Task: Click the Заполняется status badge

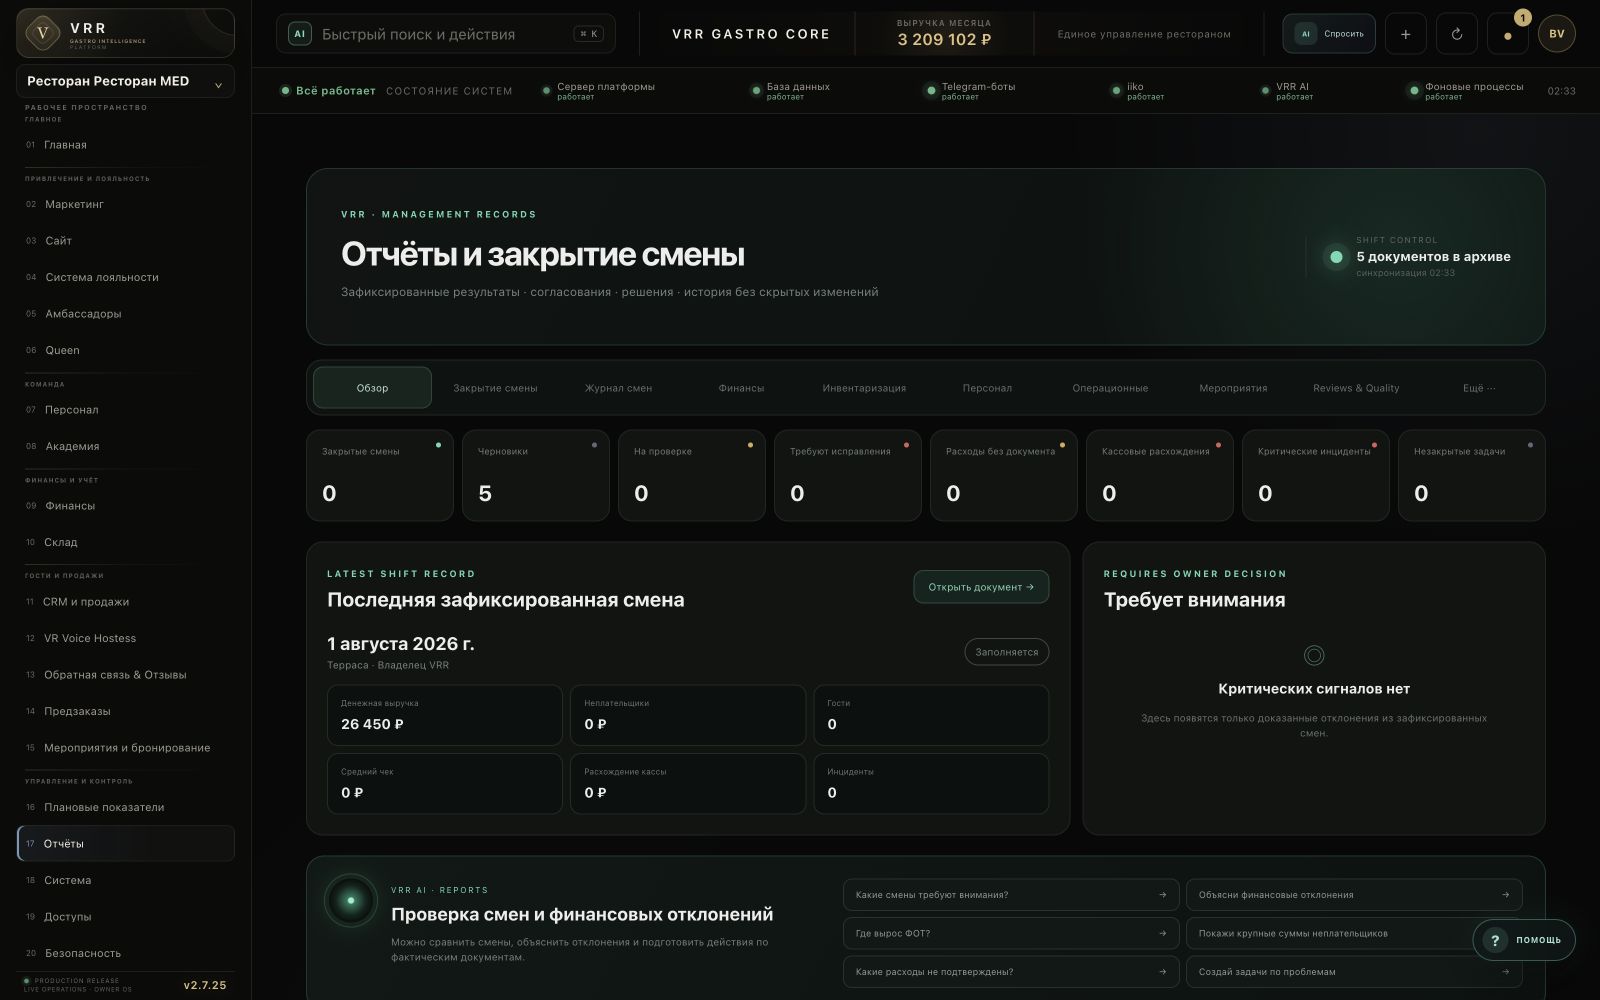Action: coord(1007,652)
